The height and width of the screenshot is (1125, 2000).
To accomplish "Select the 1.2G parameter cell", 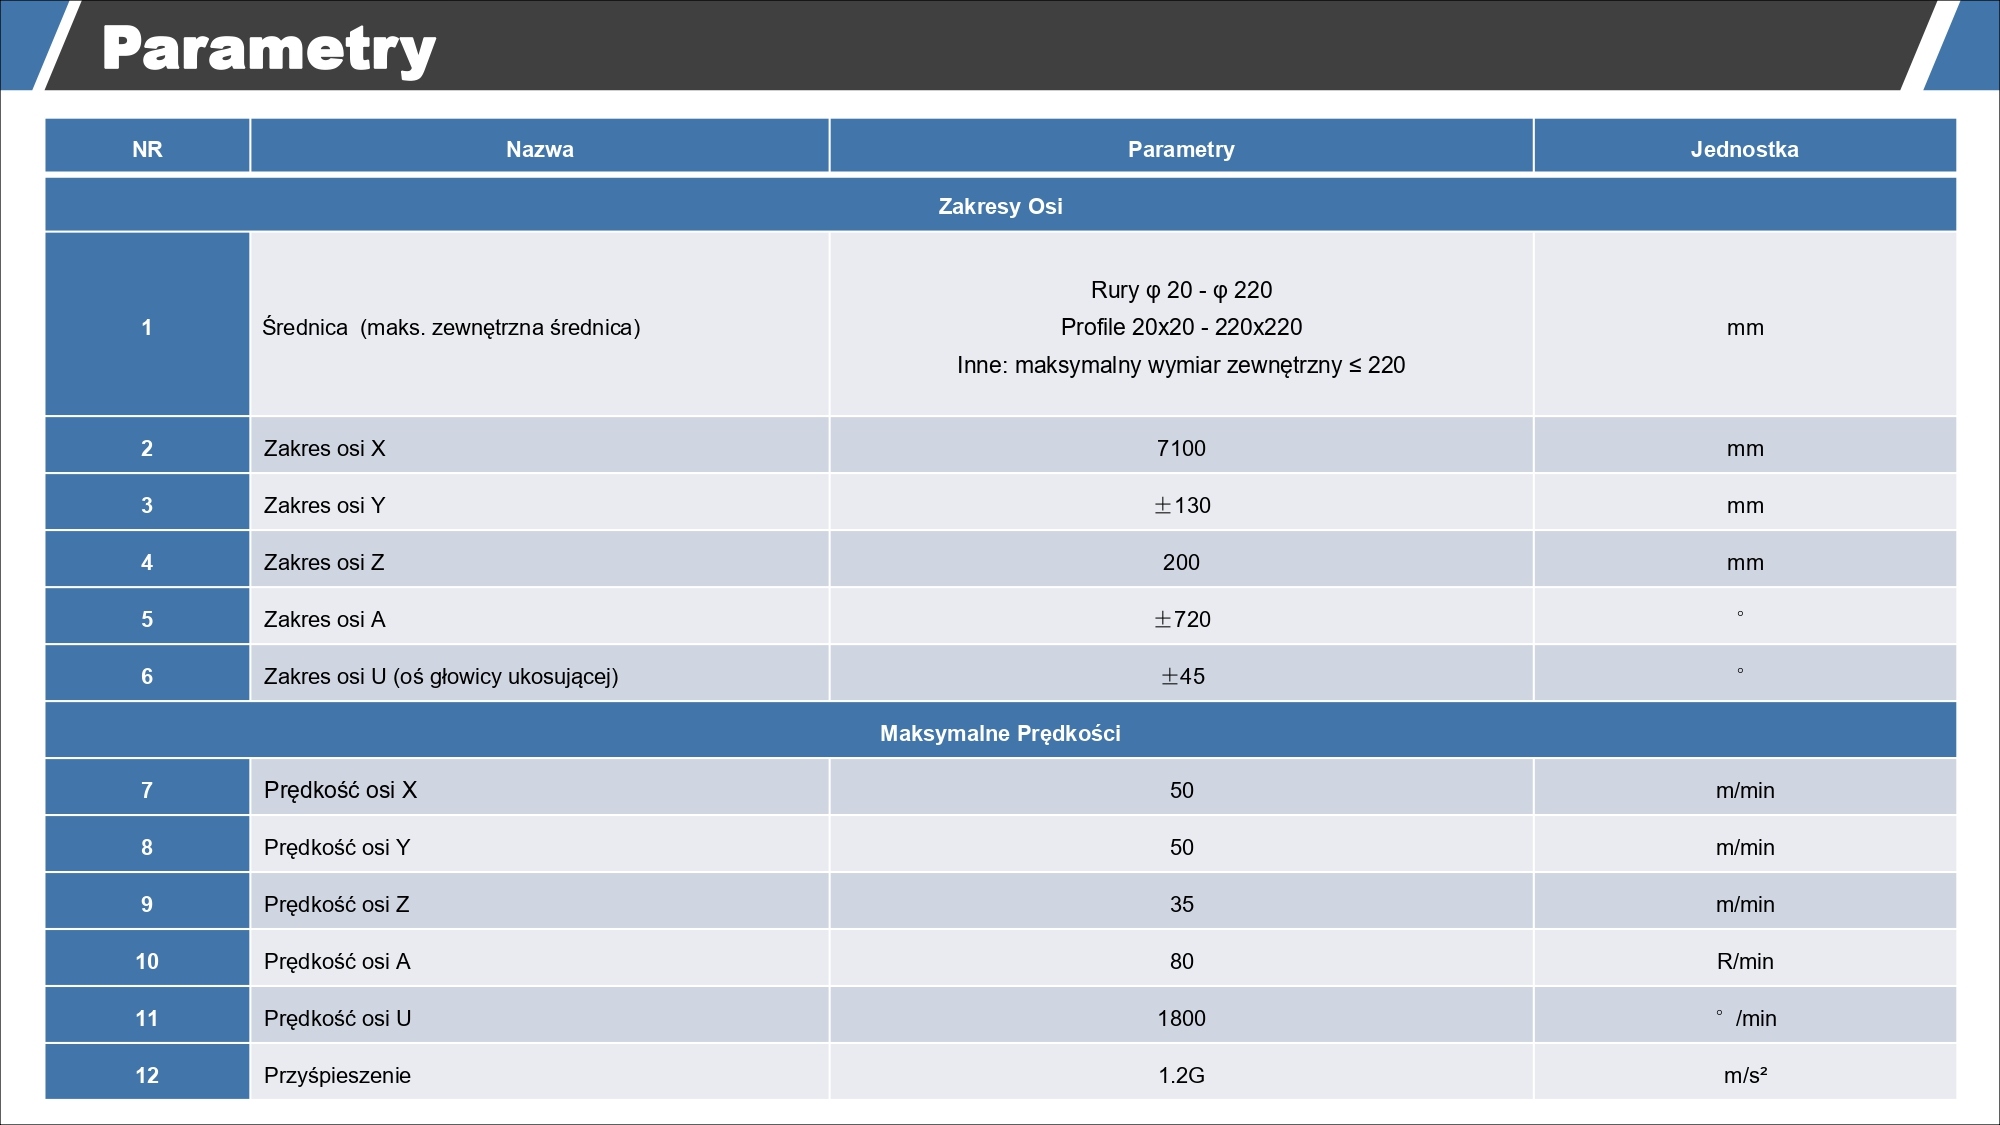I will coord(1181,1075).
